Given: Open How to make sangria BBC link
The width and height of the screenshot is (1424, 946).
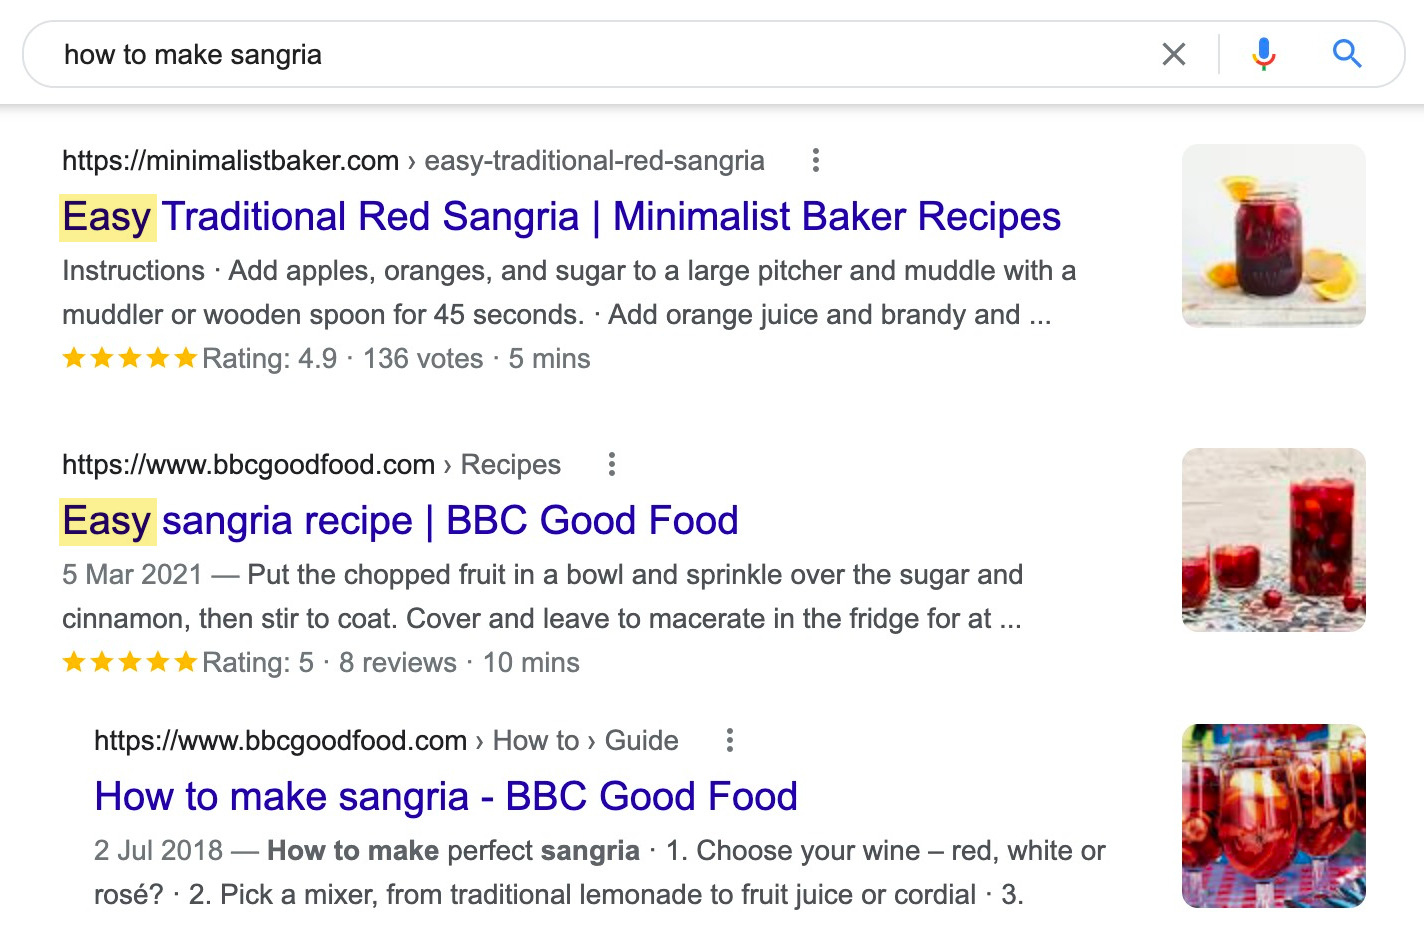Looking at the screenshot, I should point(446,797).
